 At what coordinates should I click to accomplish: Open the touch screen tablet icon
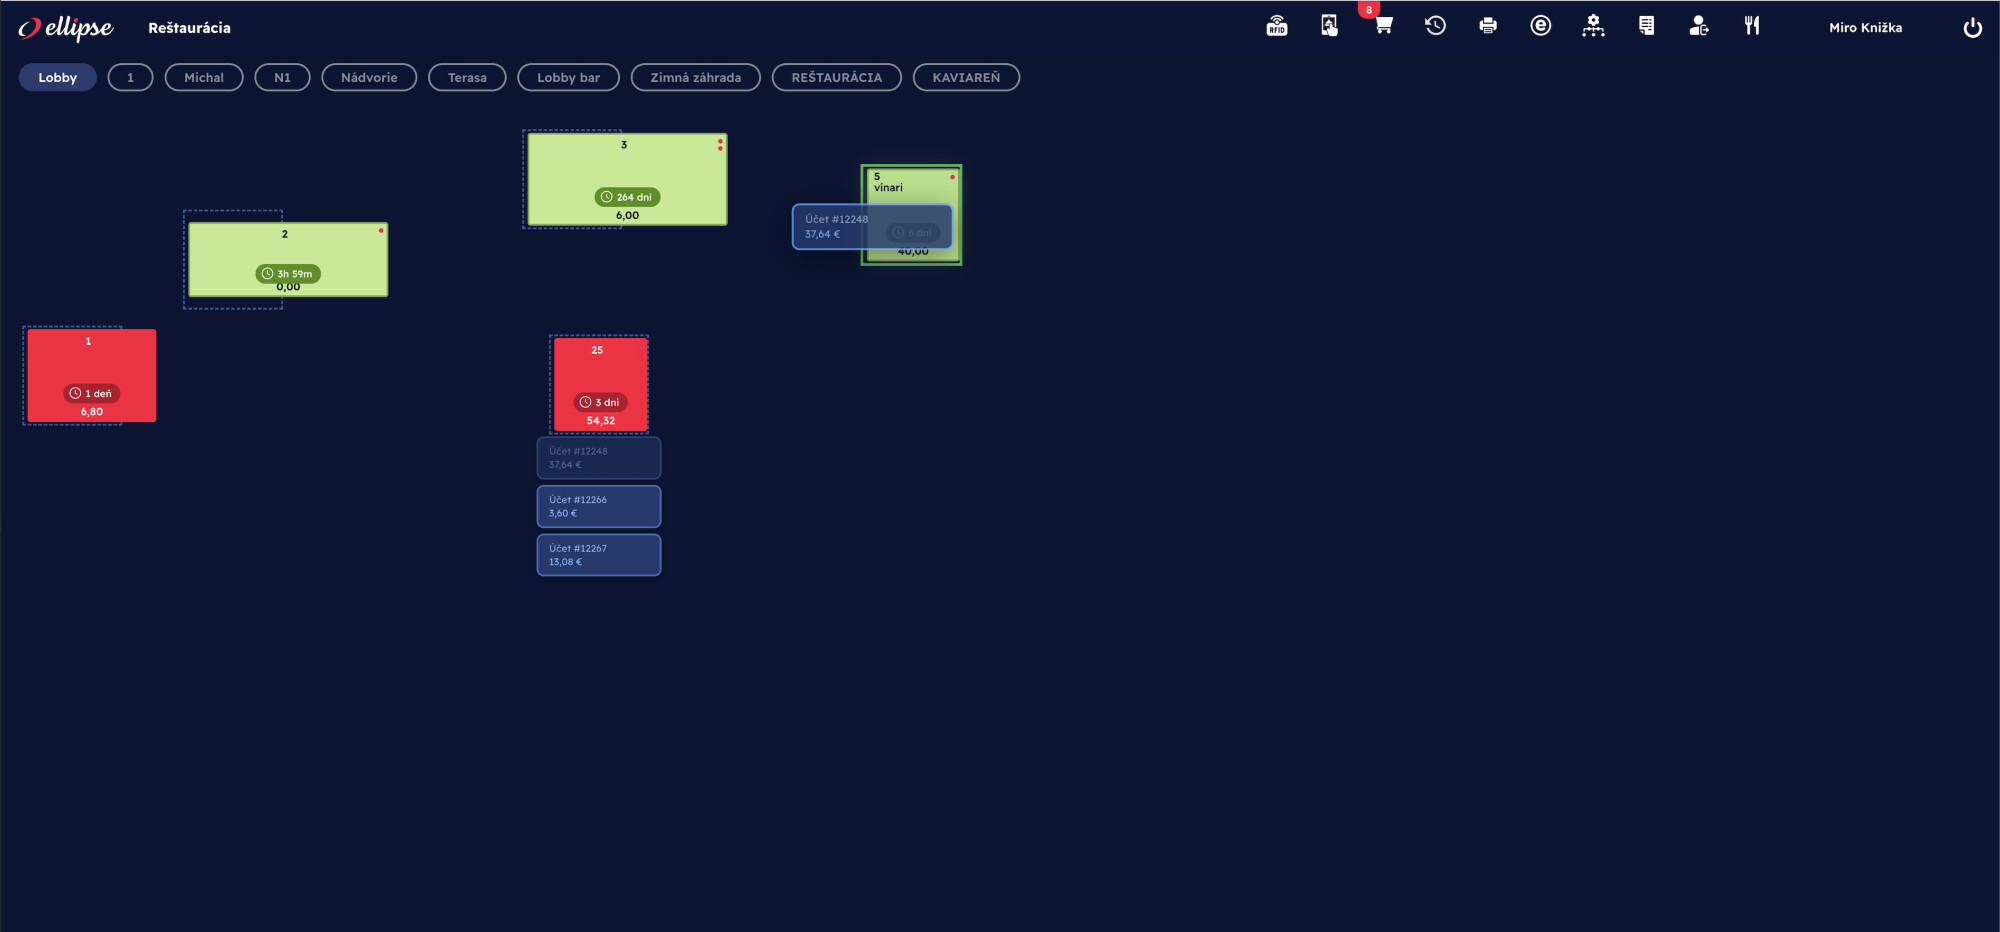coord(1329,27)
